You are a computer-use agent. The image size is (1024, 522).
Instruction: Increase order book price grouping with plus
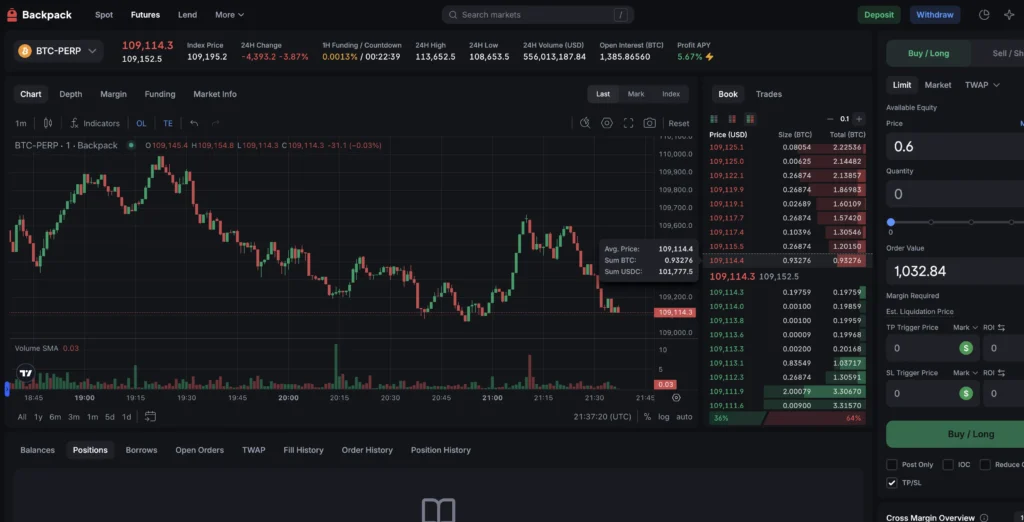pyautogui.click(x=858, y=118)
